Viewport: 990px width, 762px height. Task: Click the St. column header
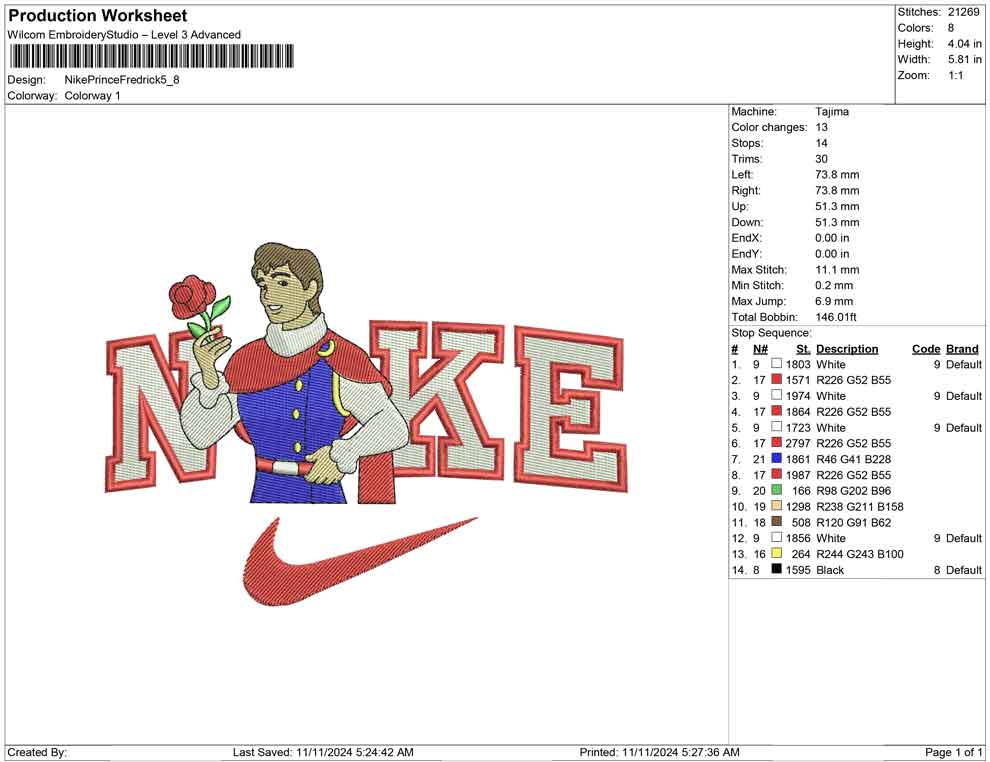(803, 349)
